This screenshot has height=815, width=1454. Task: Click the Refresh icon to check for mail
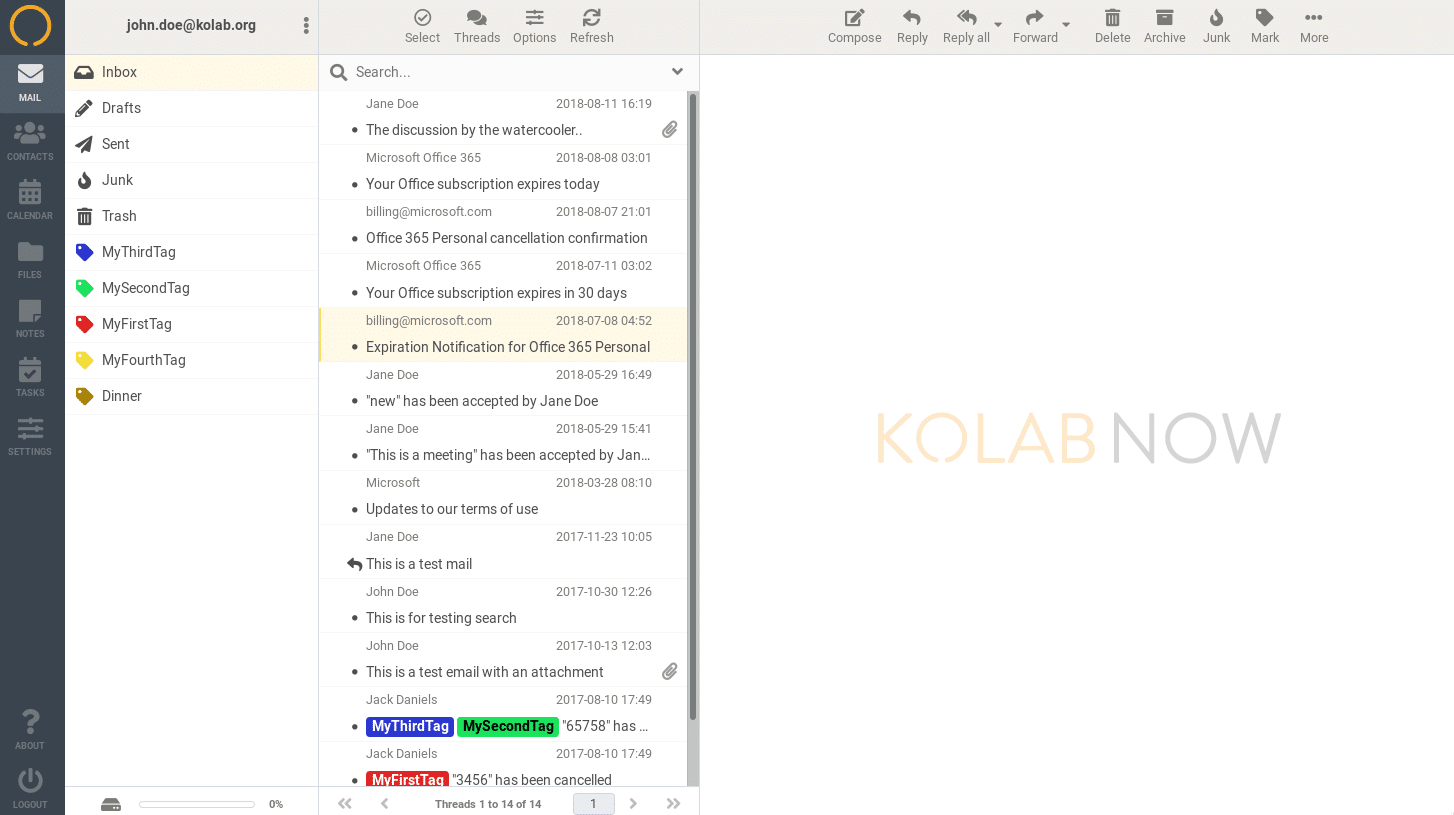[x=591, y=26]
